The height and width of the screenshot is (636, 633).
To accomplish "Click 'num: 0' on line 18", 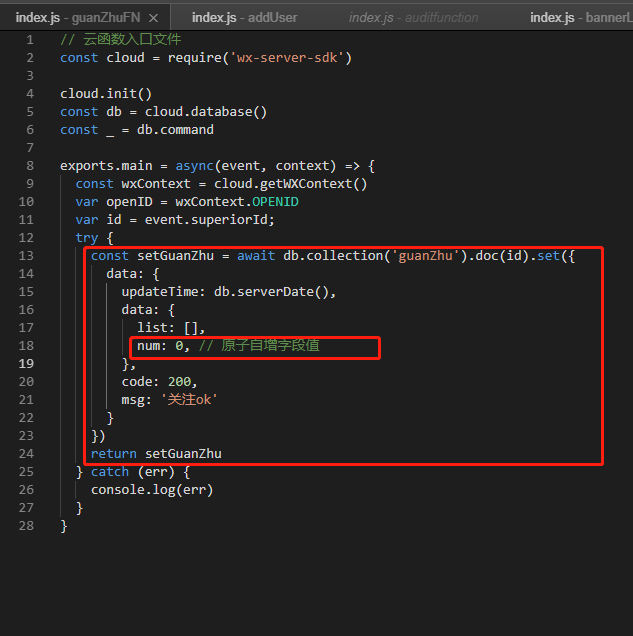I will coord(160,346).
